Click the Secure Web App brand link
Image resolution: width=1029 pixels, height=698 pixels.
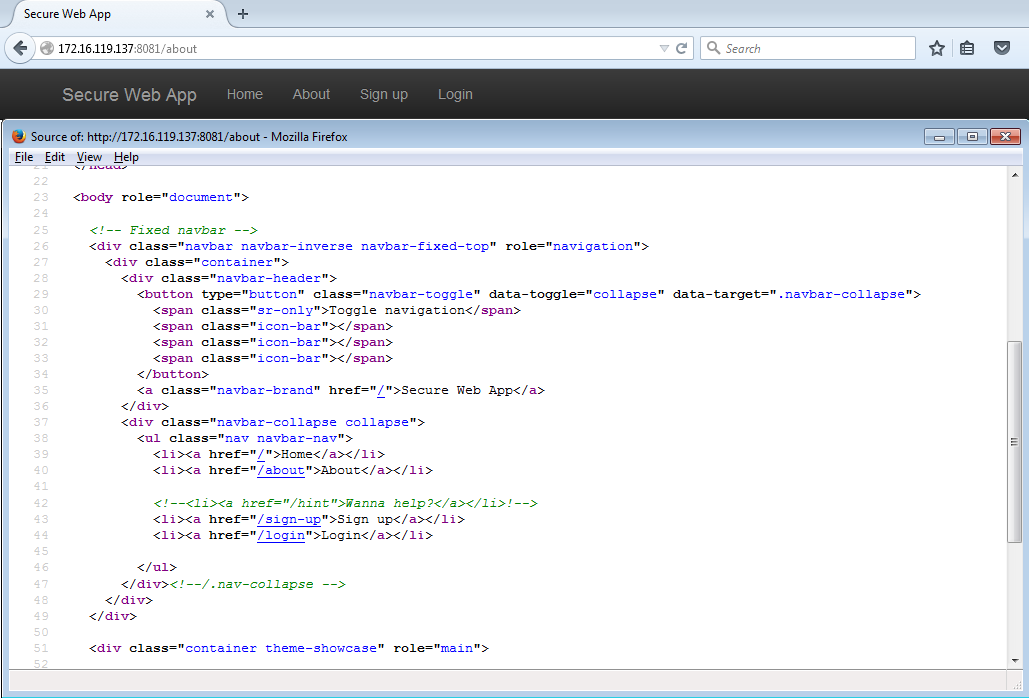[129, 94]
